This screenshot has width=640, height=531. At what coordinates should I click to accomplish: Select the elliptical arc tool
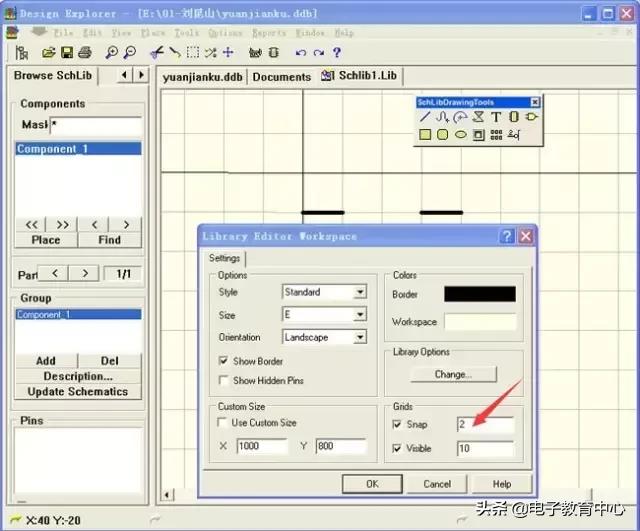tap(460, 117)
